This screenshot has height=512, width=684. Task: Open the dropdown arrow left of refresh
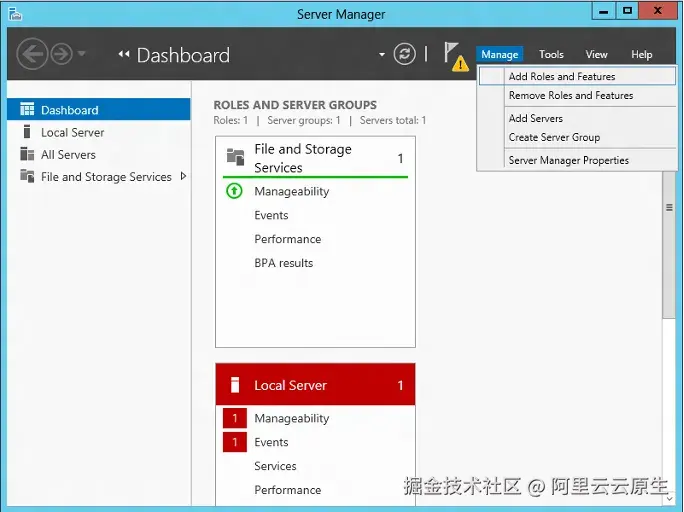382,55
